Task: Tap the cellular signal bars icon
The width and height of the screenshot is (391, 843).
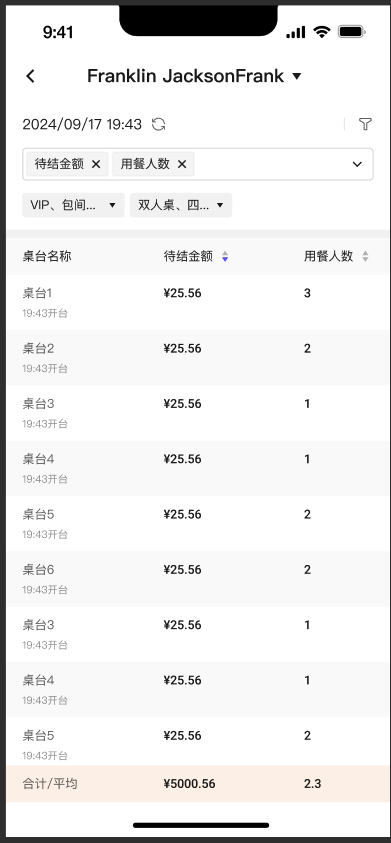Action: point(296,32)
